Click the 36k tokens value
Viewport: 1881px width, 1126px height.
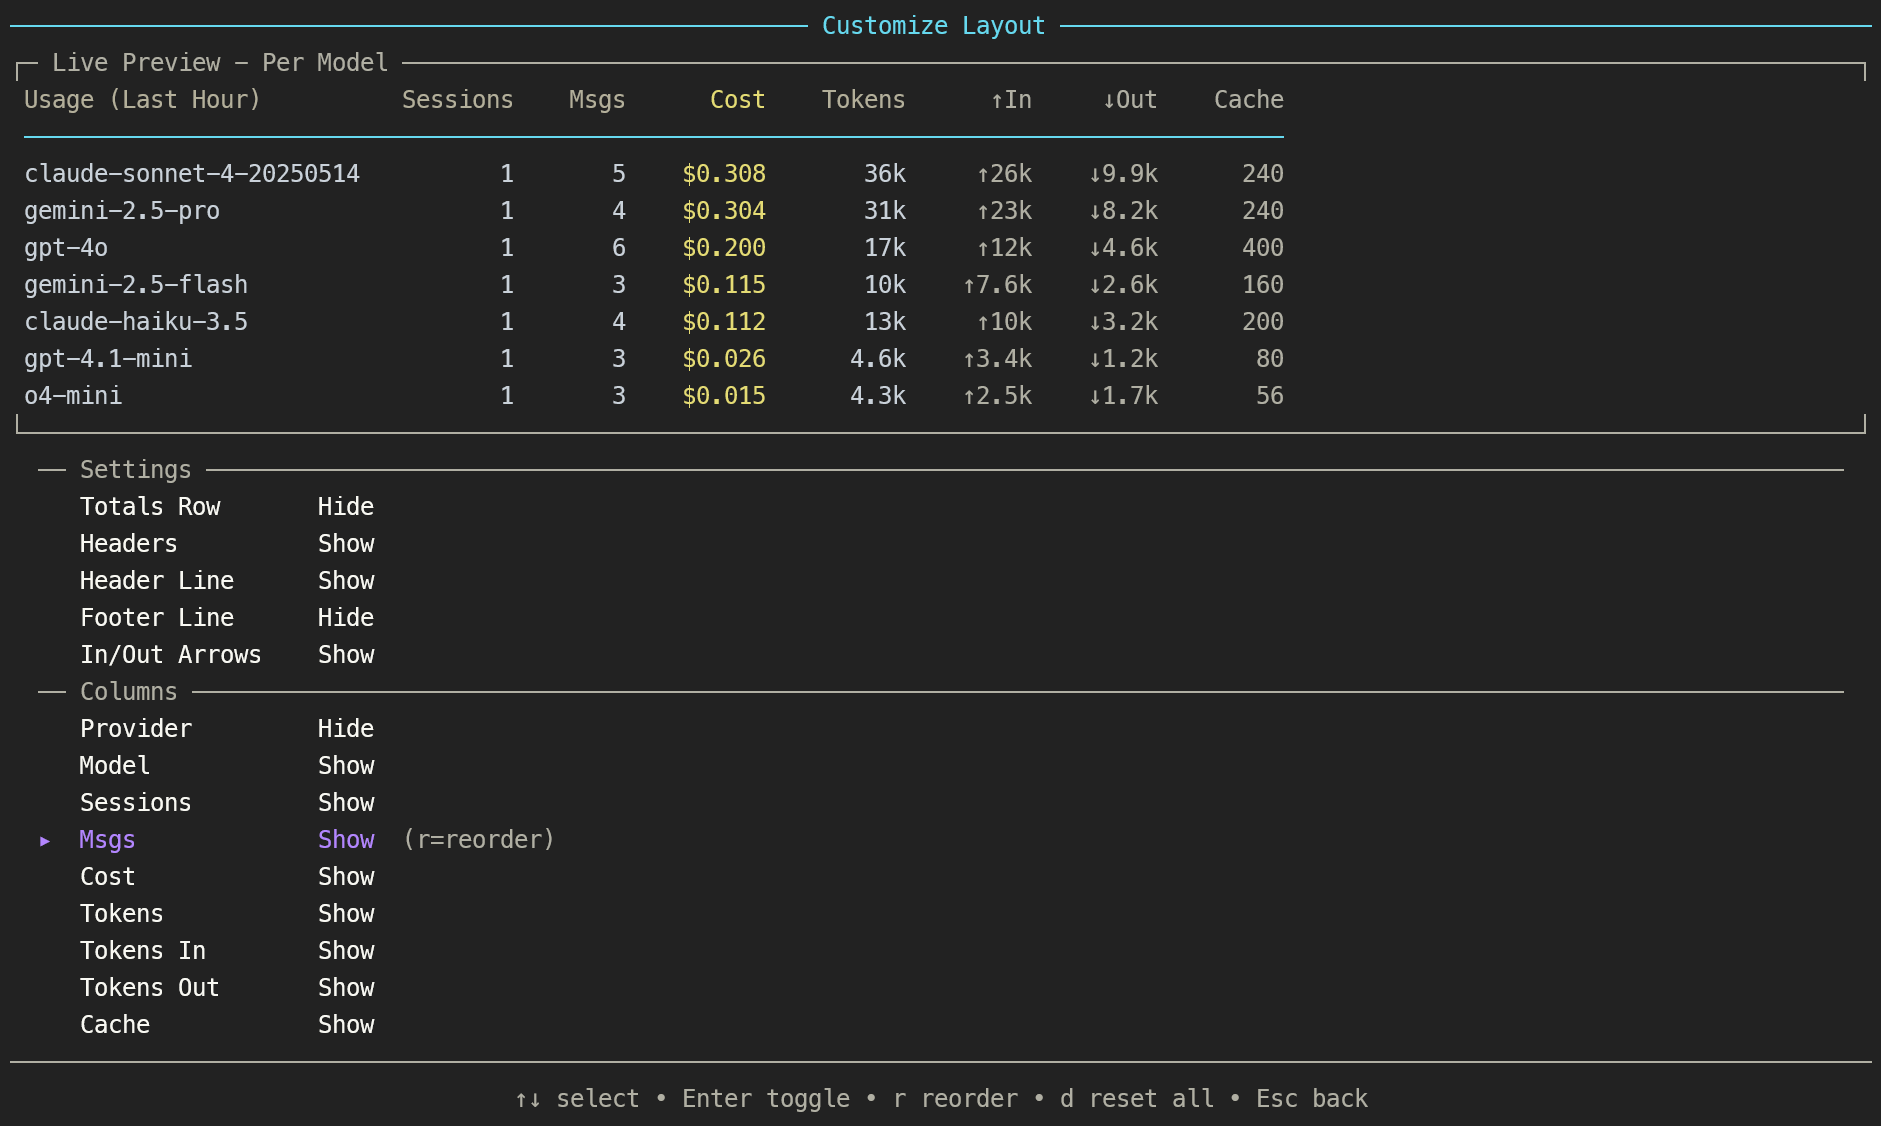(885, 174)
